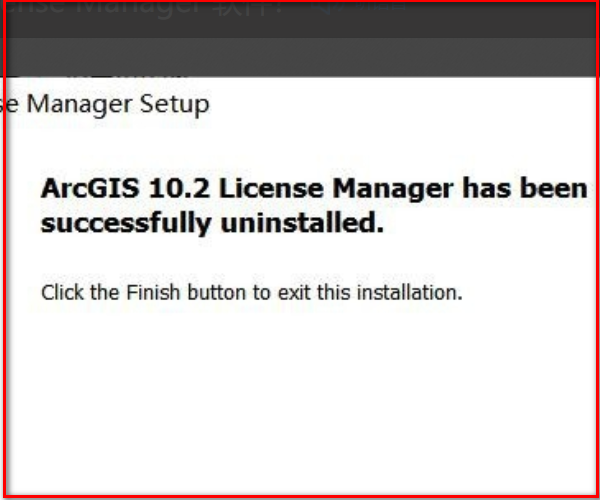
Task: Click the blank white area below the instruction
Action: click(x=300, y=400)
